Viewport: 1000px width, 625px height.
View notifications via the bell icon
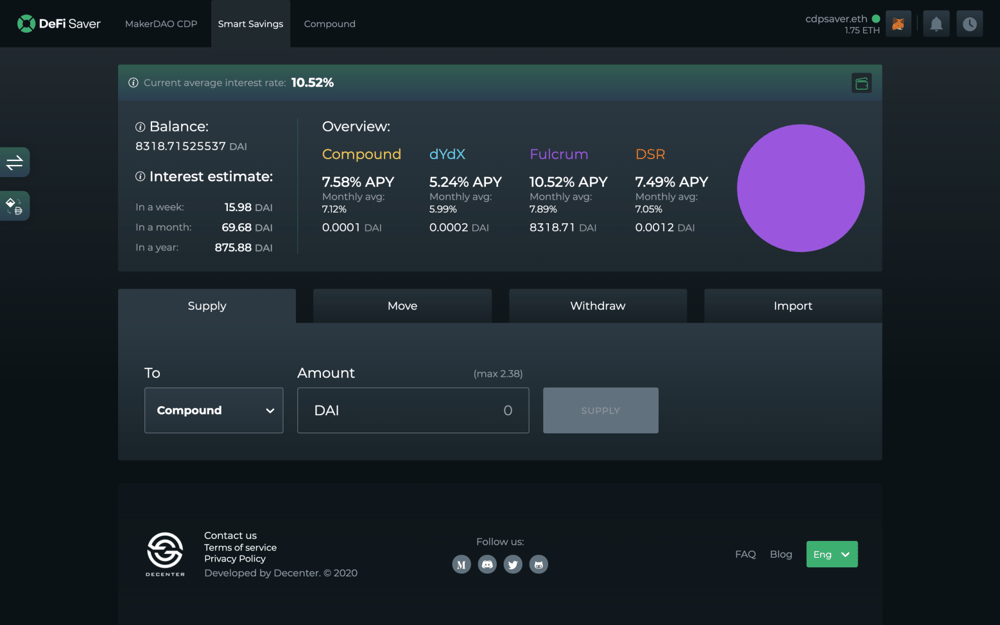tap(934, 23)
